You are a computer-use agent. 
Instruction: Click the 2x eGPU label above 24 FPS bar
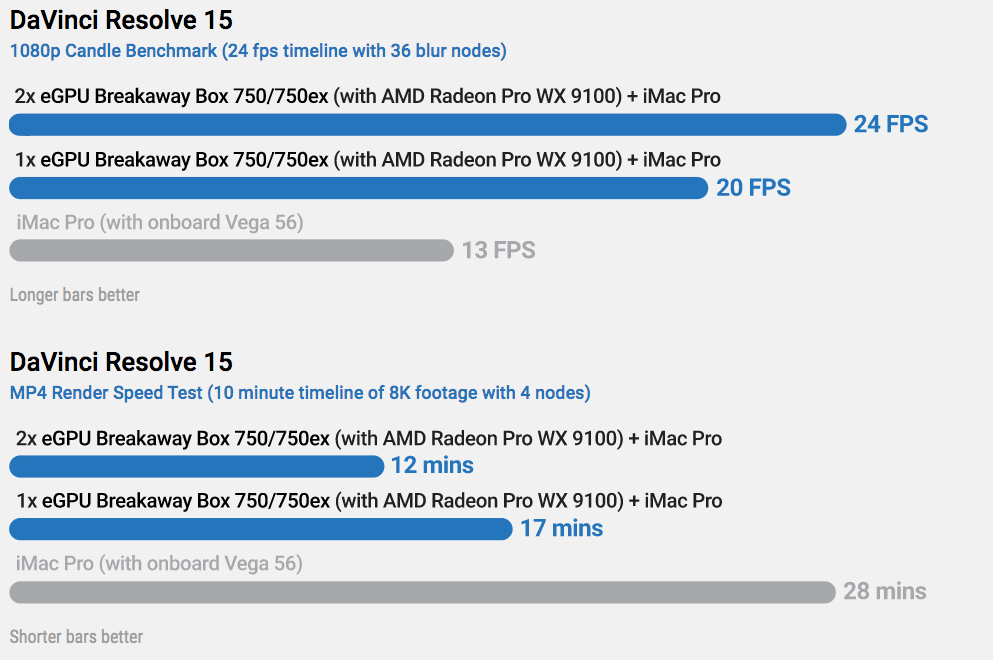tap(367, 97)
